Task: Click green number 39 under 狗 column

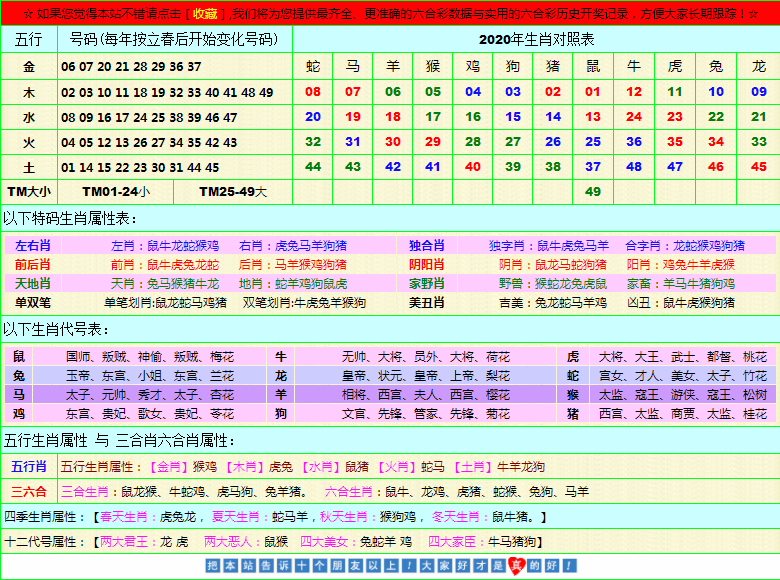Action: [513, 167]
